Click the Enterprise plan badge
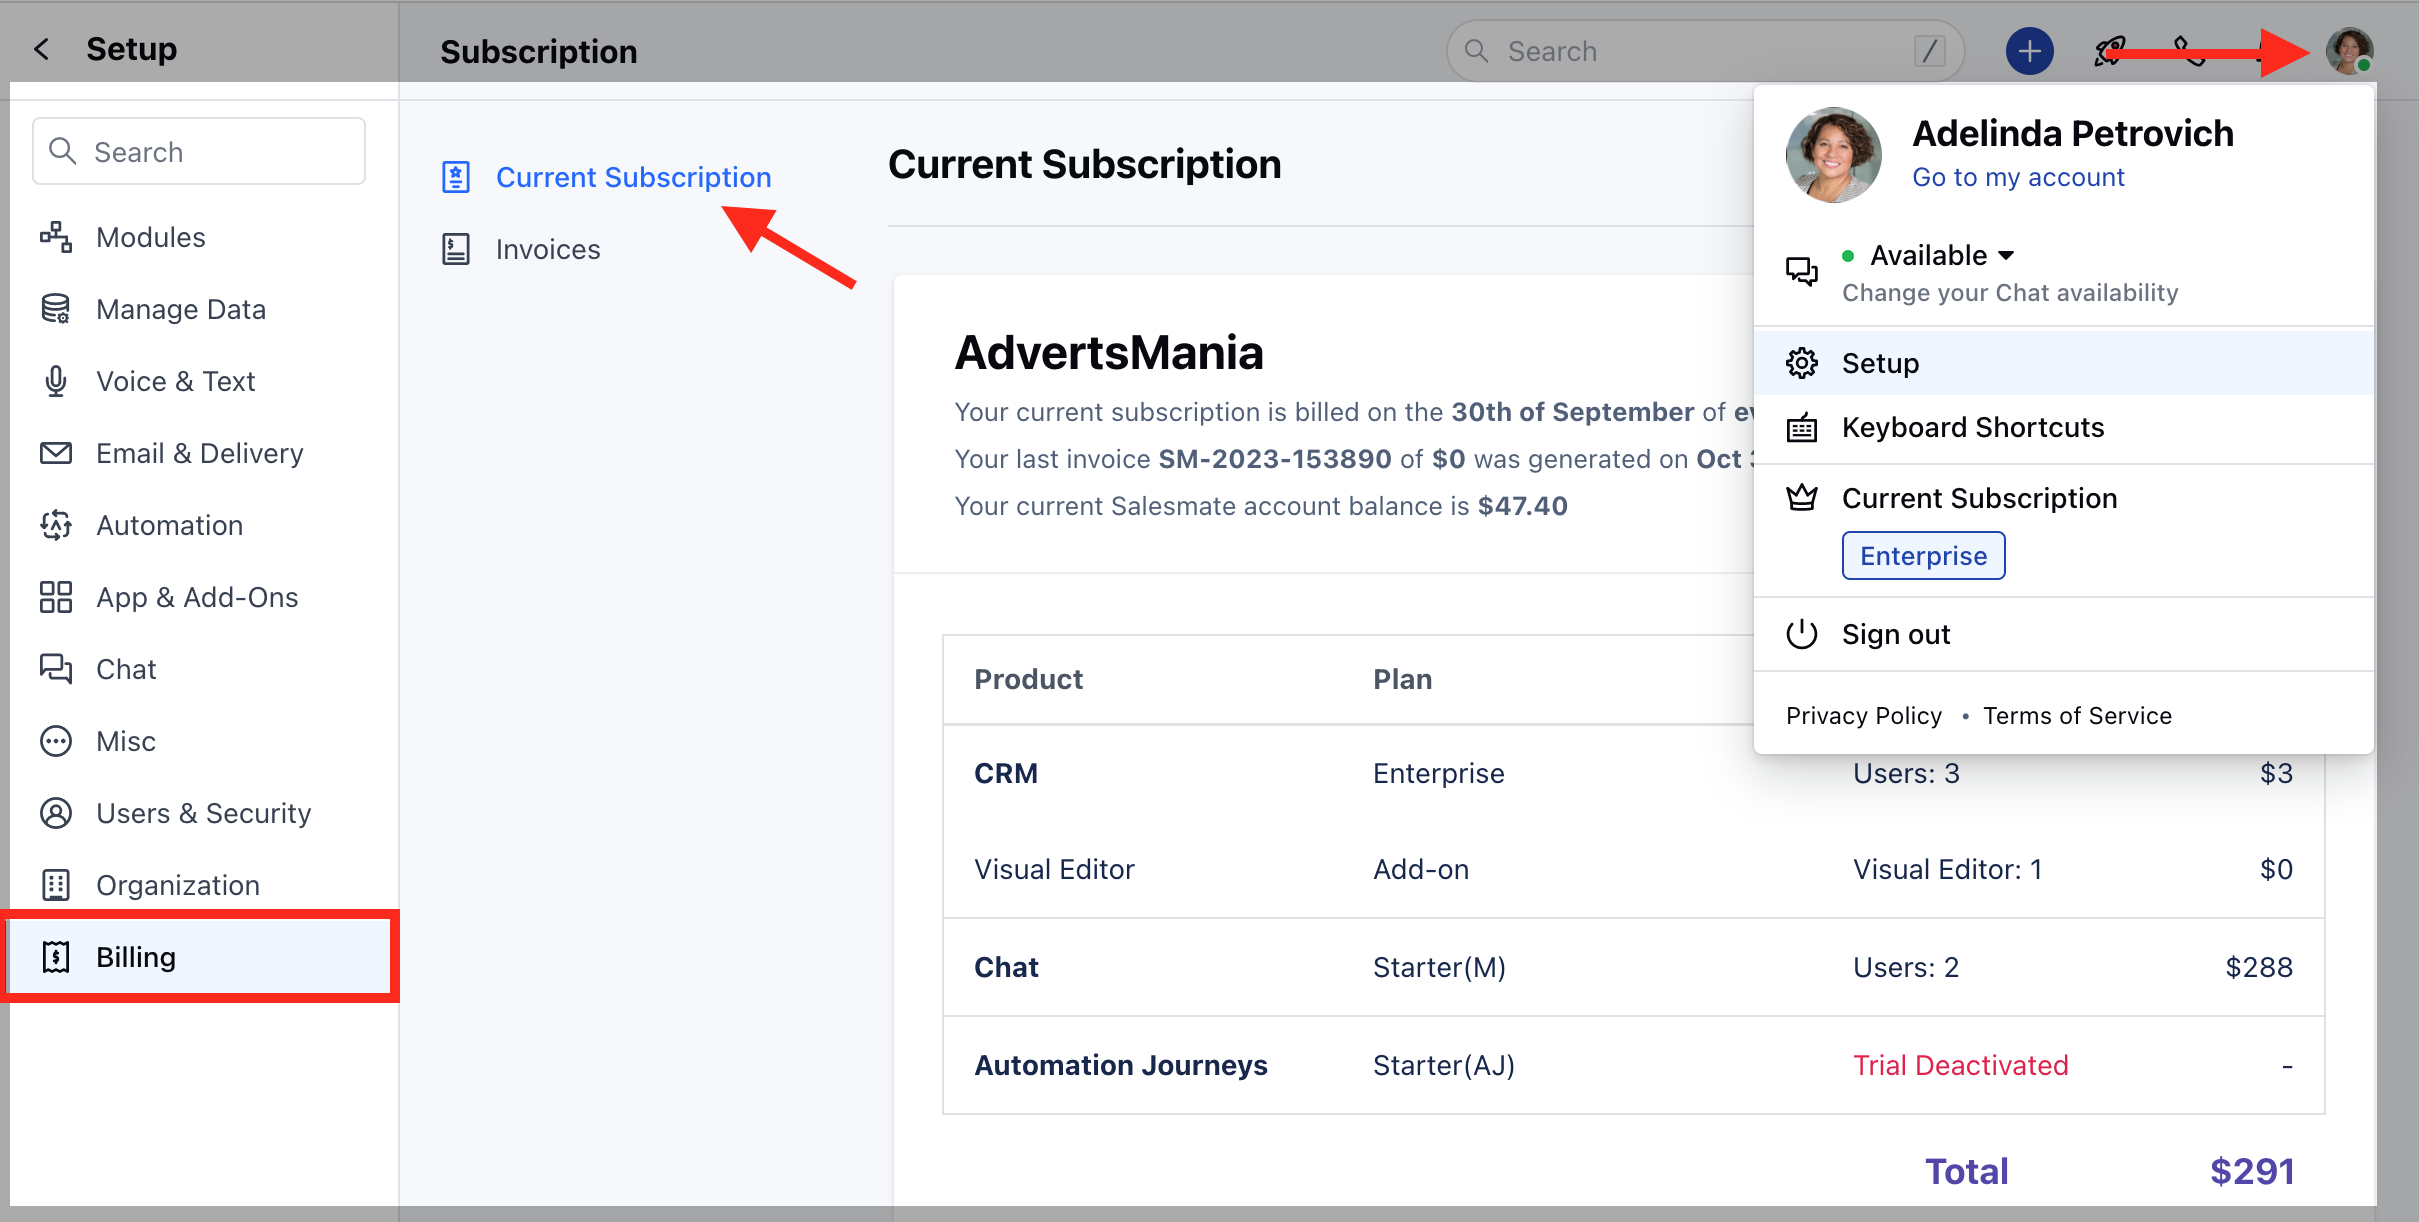 click(x=1922, y=556)
